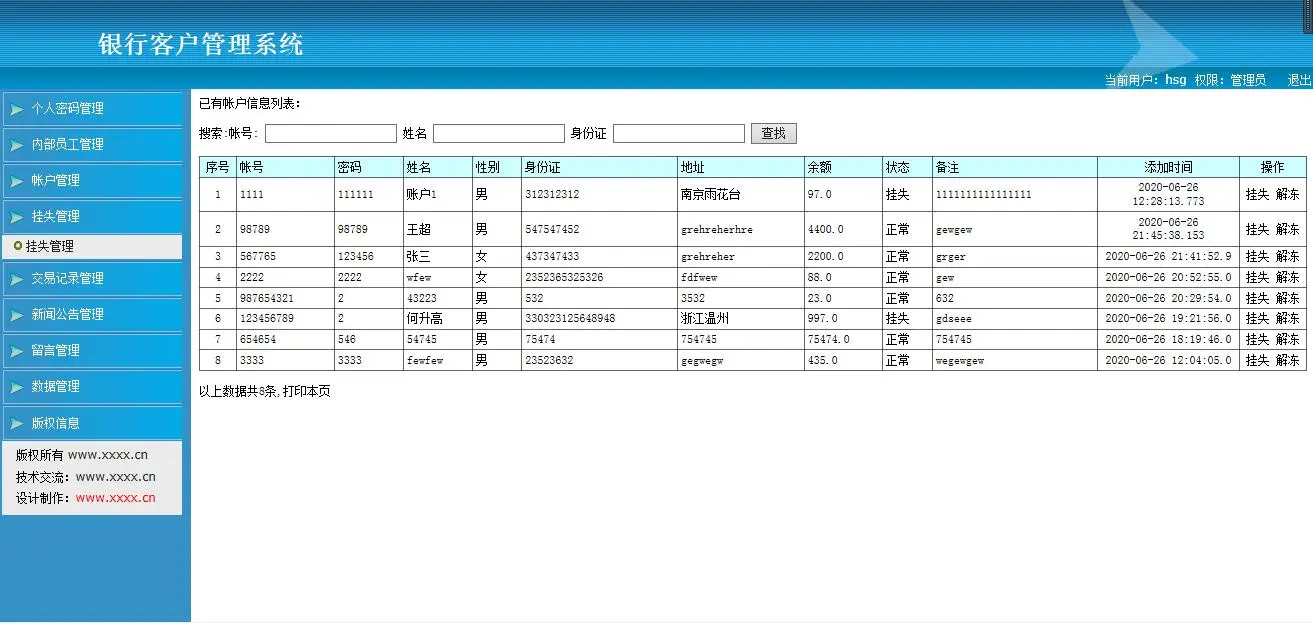Click the 帐号 search input field
The image size is (1313, 624).
(331, 133)
